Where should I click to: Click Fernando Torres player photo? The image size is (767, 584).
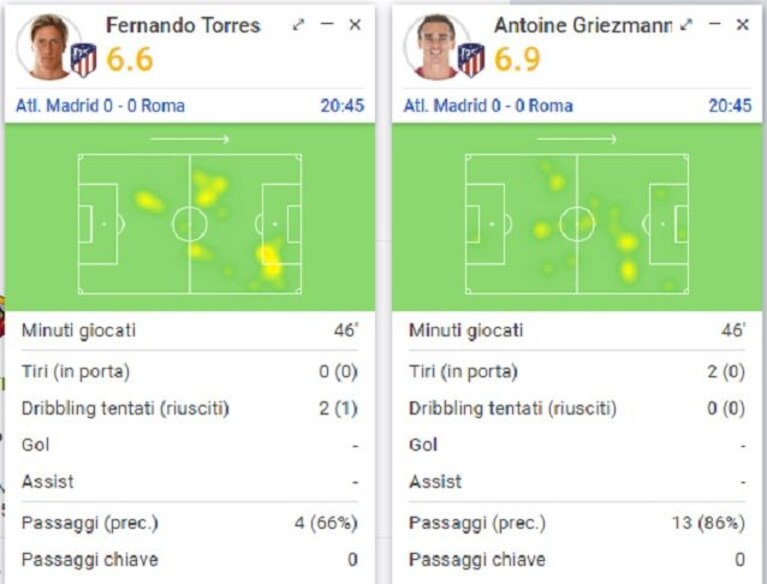pos(48,46)
